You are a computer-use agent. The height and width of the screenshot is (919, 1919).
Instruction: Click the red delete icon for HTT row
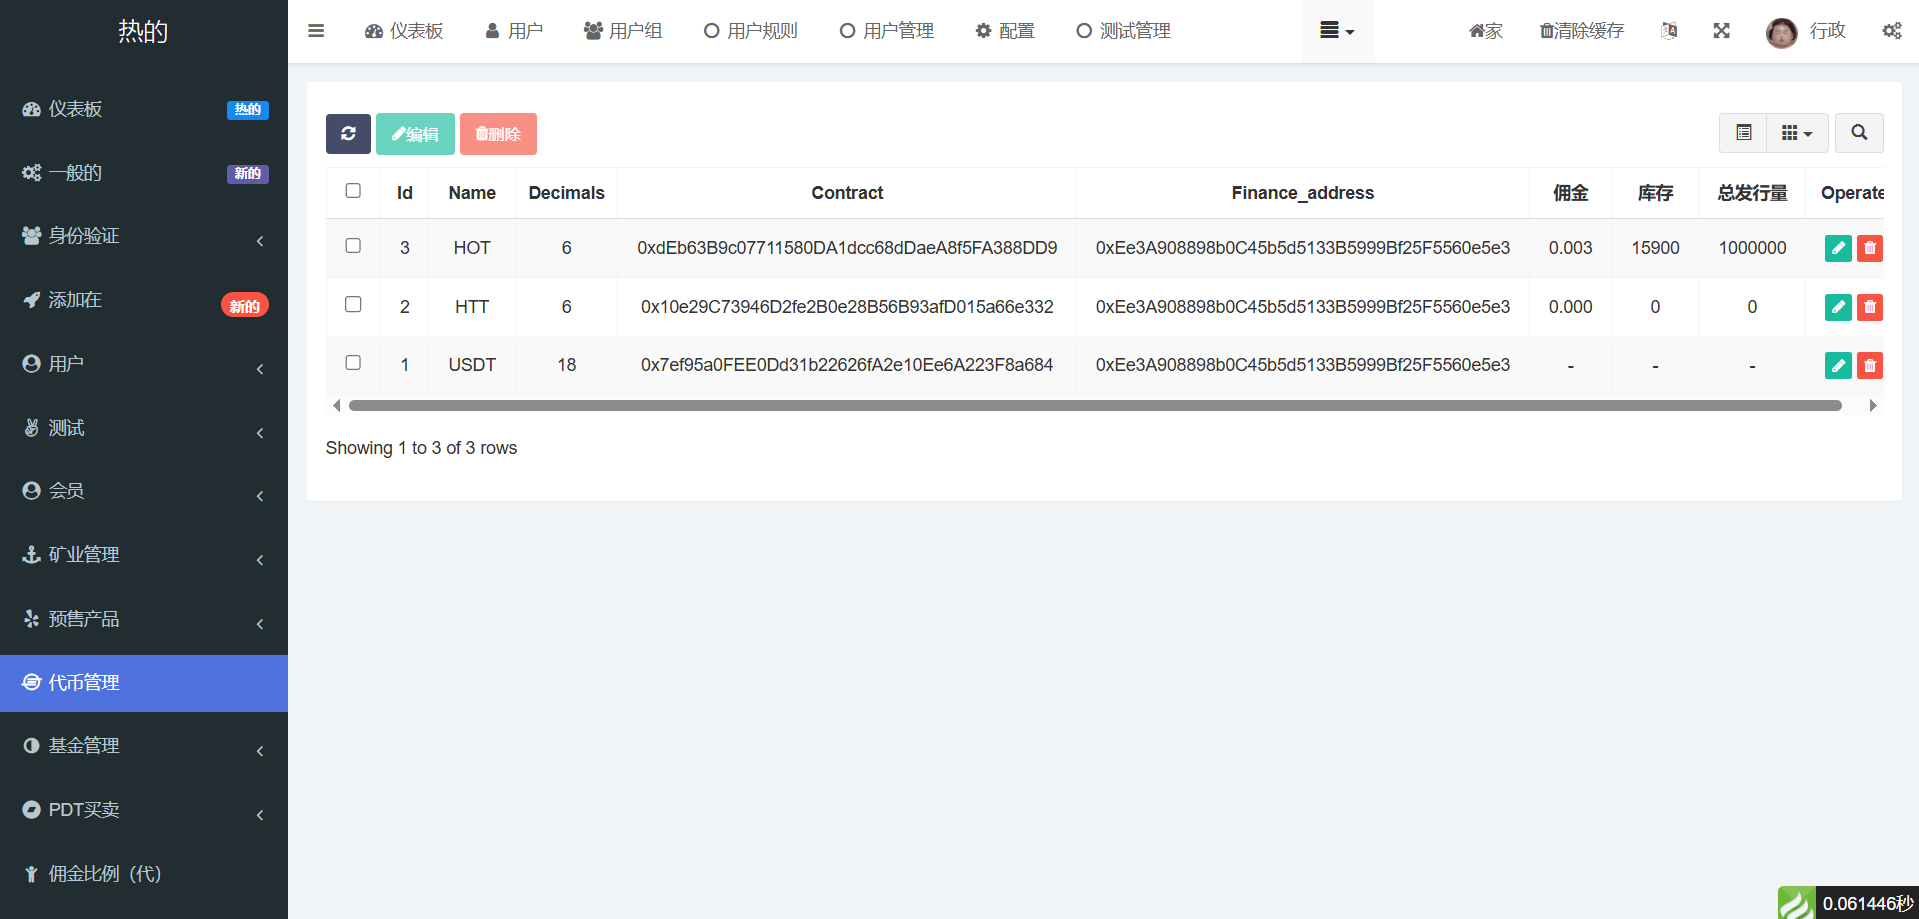click(1869, 307)
